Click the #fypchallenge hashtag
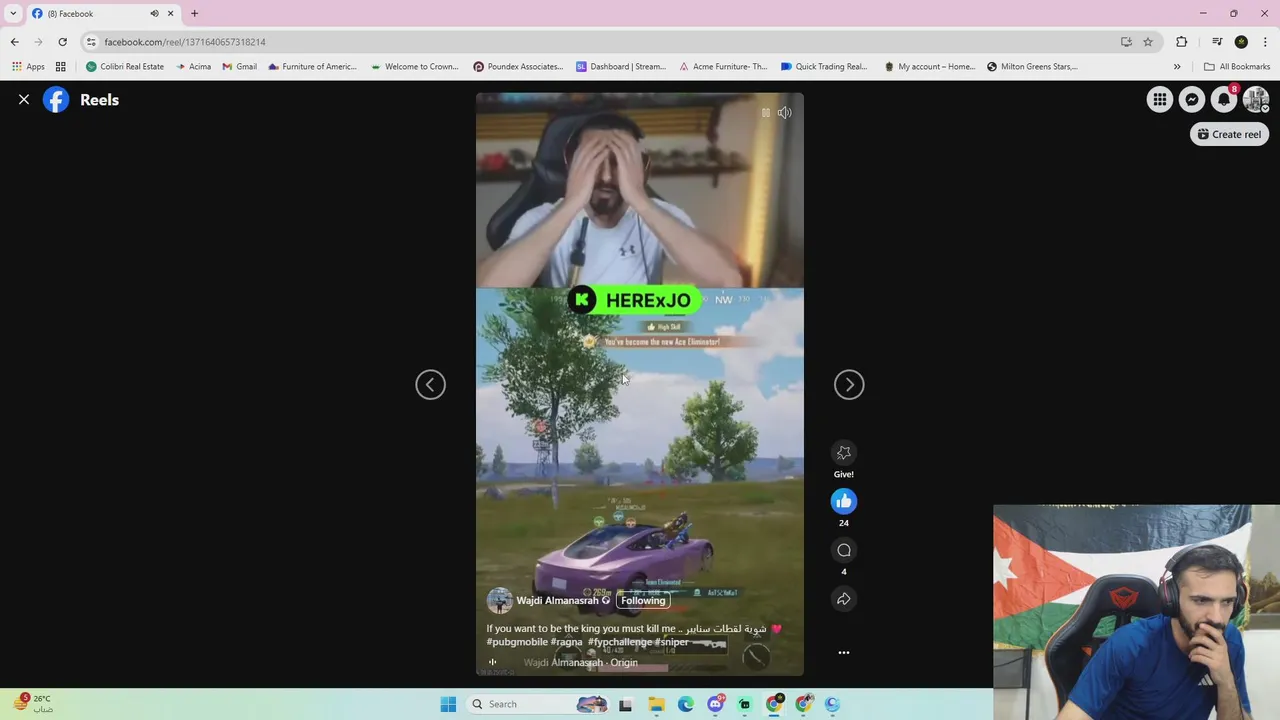The width and height of the screenshot is (1280, 720). tap(619, 642)
